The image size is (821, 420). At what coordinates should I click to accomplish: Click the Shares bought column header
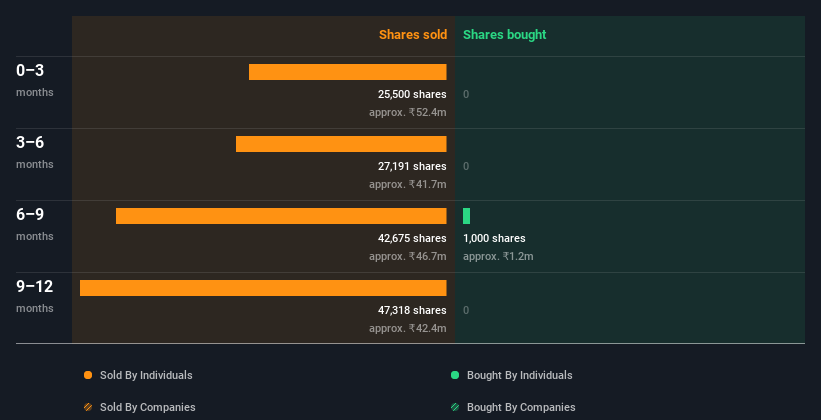[504, 35]
